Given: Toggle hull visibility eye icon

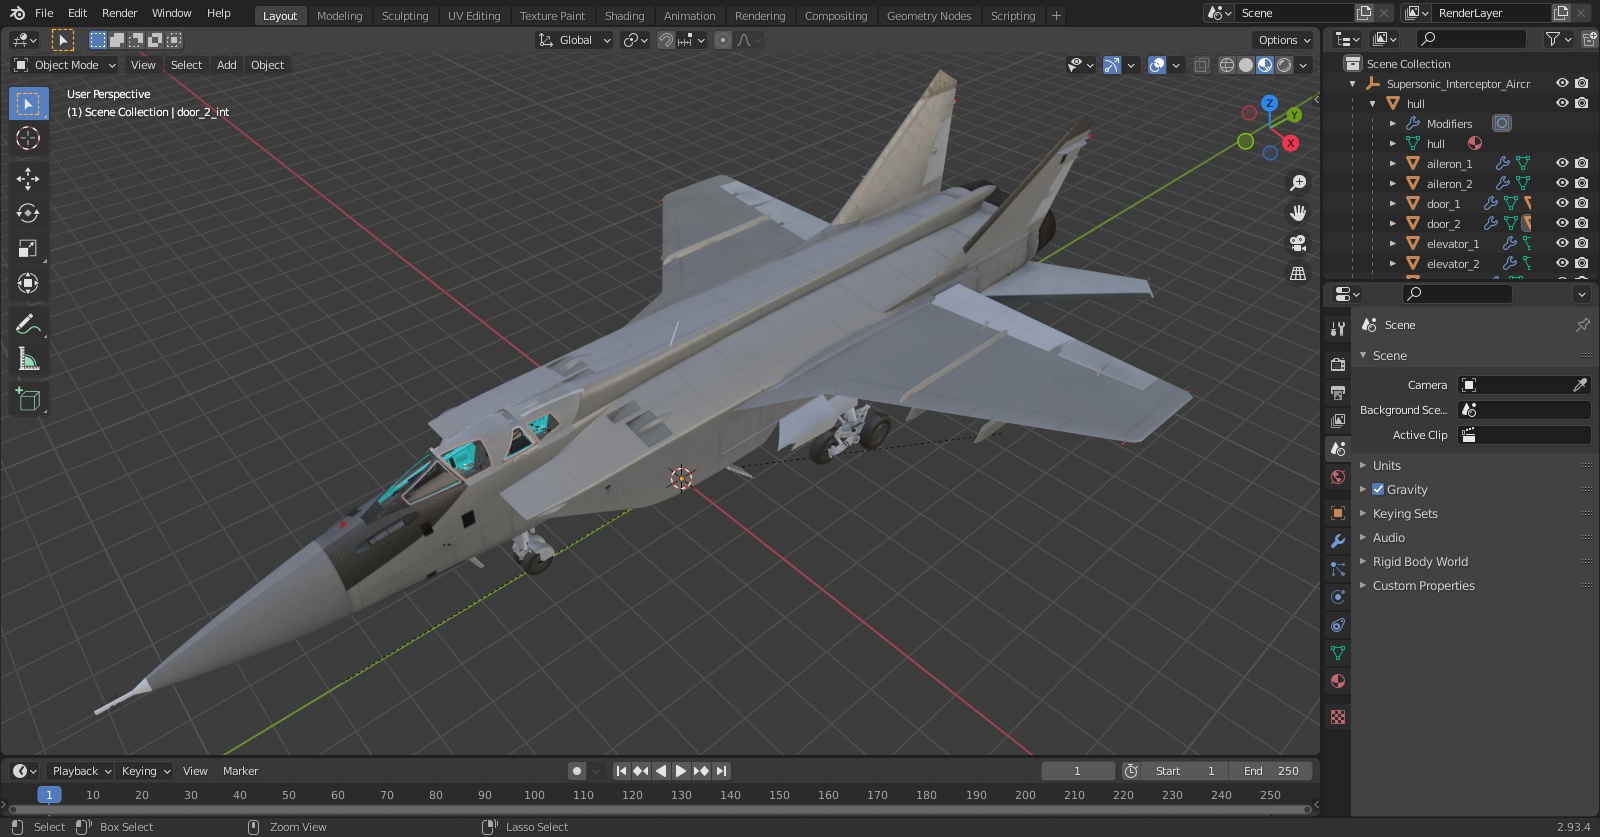Looking at the screenshot, I should point(1562,103).
